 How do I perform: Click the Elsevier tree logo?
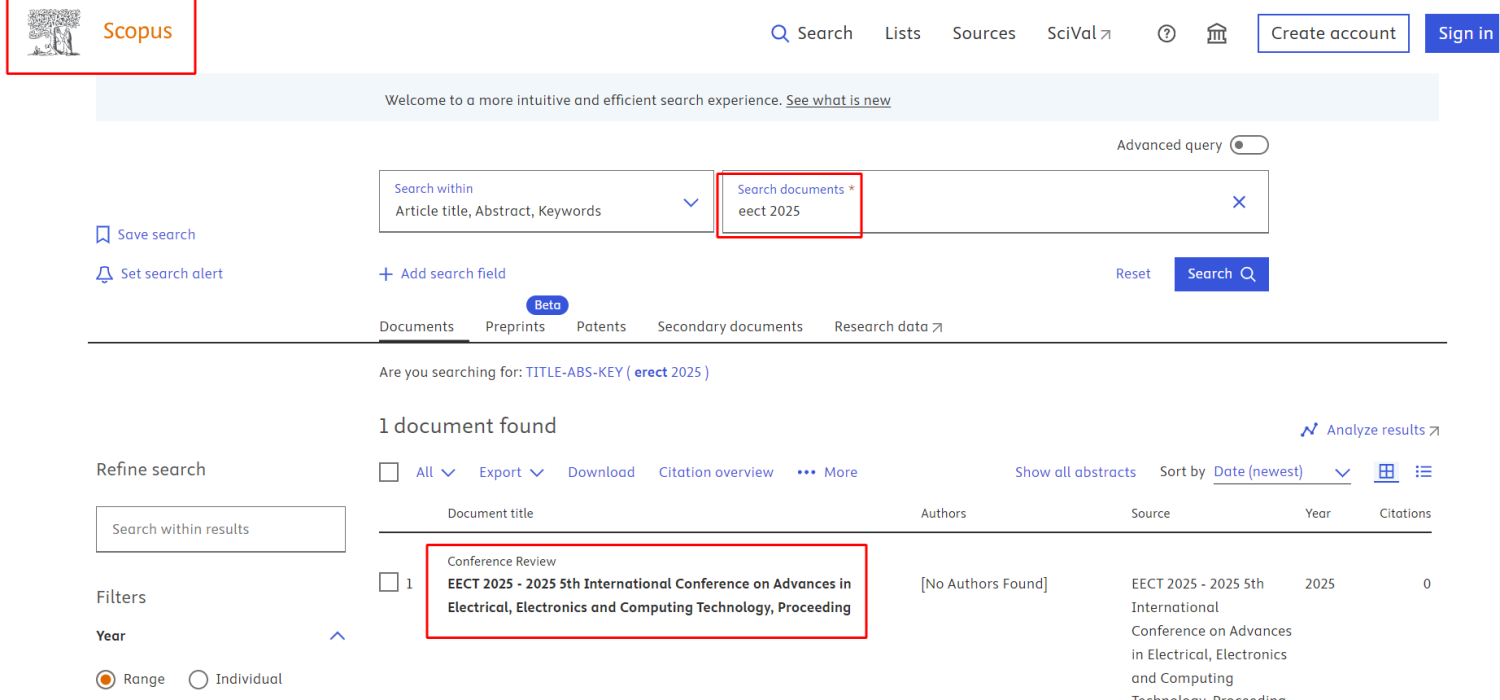tap(54, 32)
